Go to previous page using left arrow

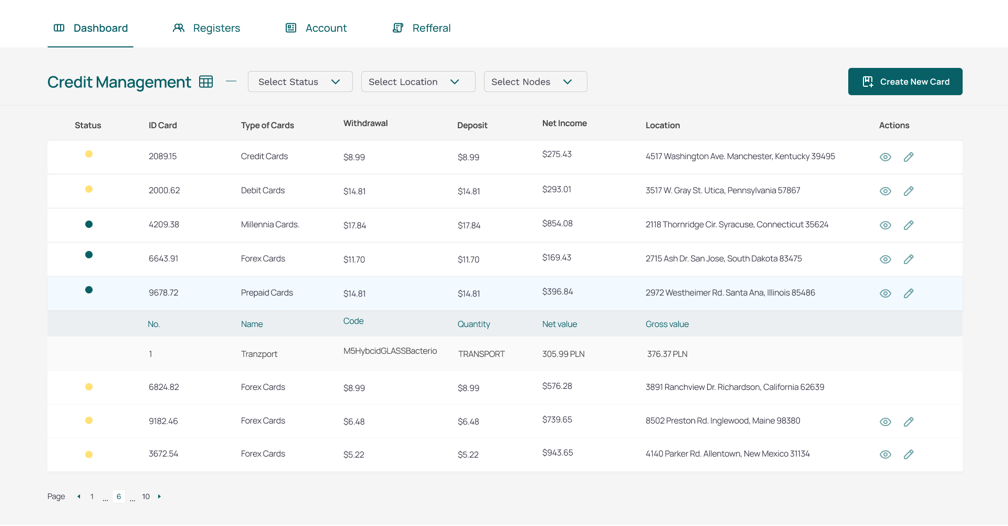[x=79, y=496]
